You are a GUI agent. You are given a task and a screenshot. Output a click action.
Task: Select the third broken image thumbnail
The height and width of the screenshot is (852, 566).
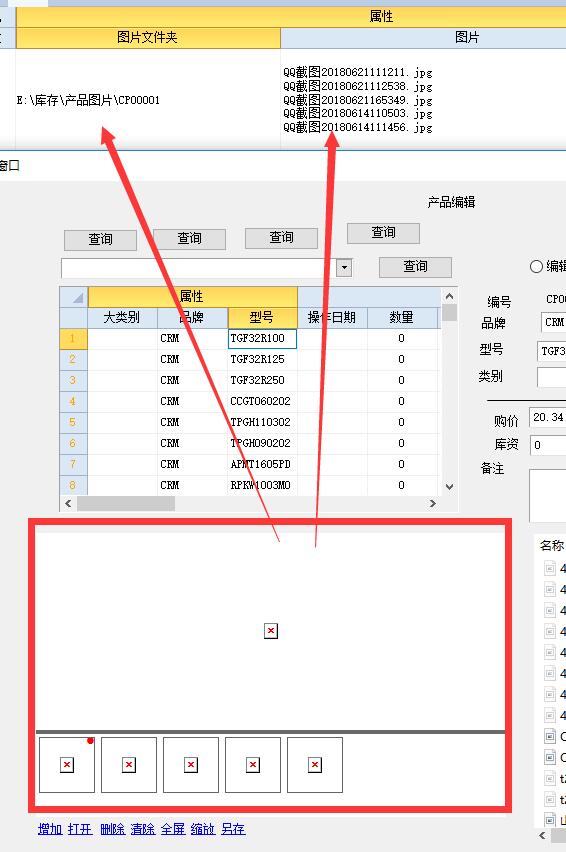click(191, 765)
